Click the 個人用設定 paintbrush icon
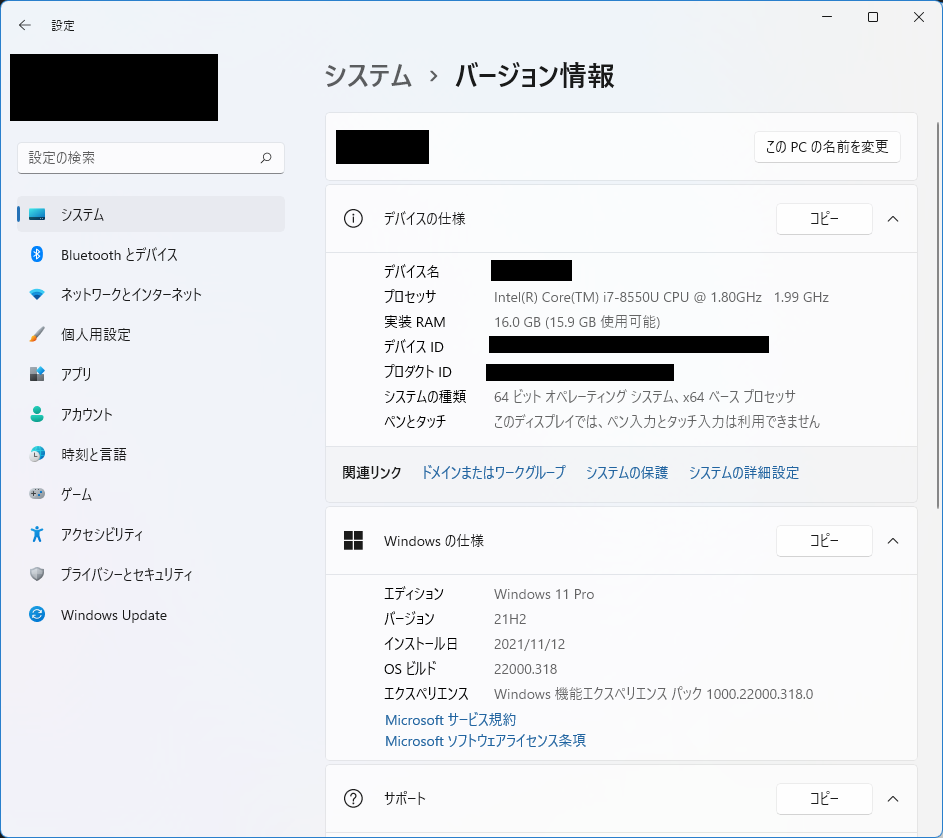This screenshot has width=943, height=838. [x=37, y=335]
